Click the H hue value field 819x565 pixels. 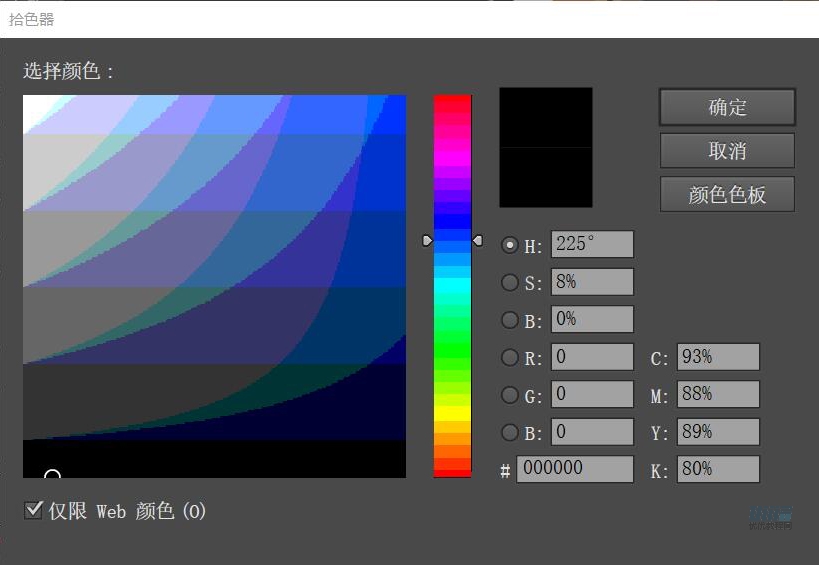tap(591, 245)
